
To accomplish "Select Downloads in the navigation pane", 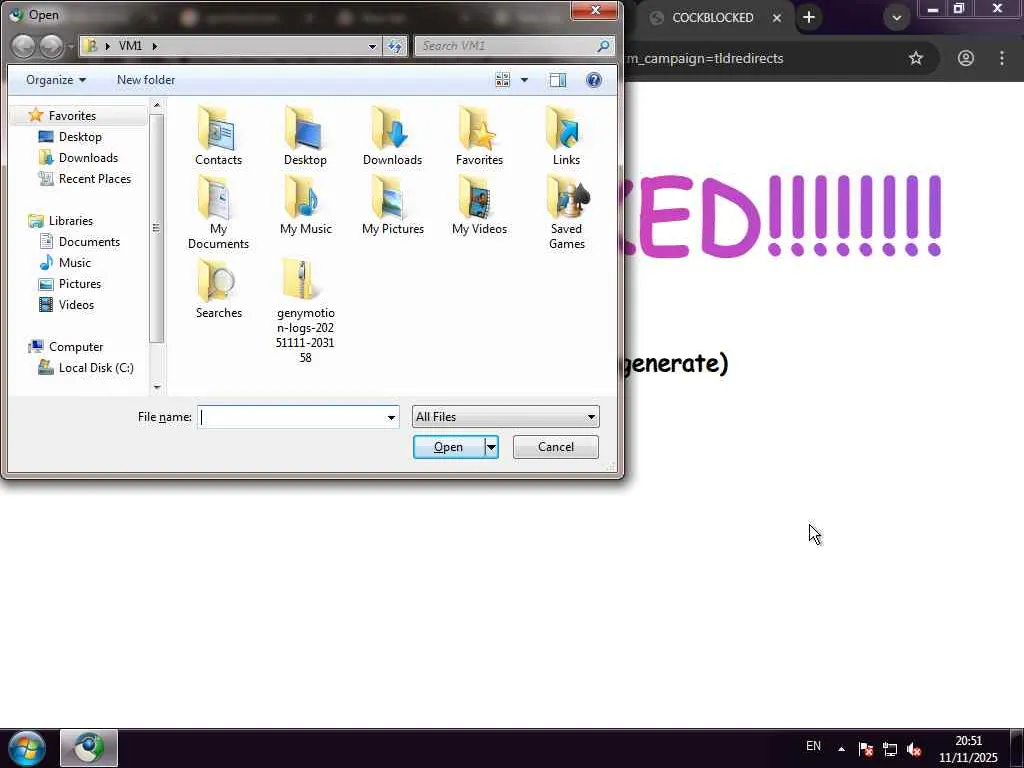I will click(x=88, y=157).
